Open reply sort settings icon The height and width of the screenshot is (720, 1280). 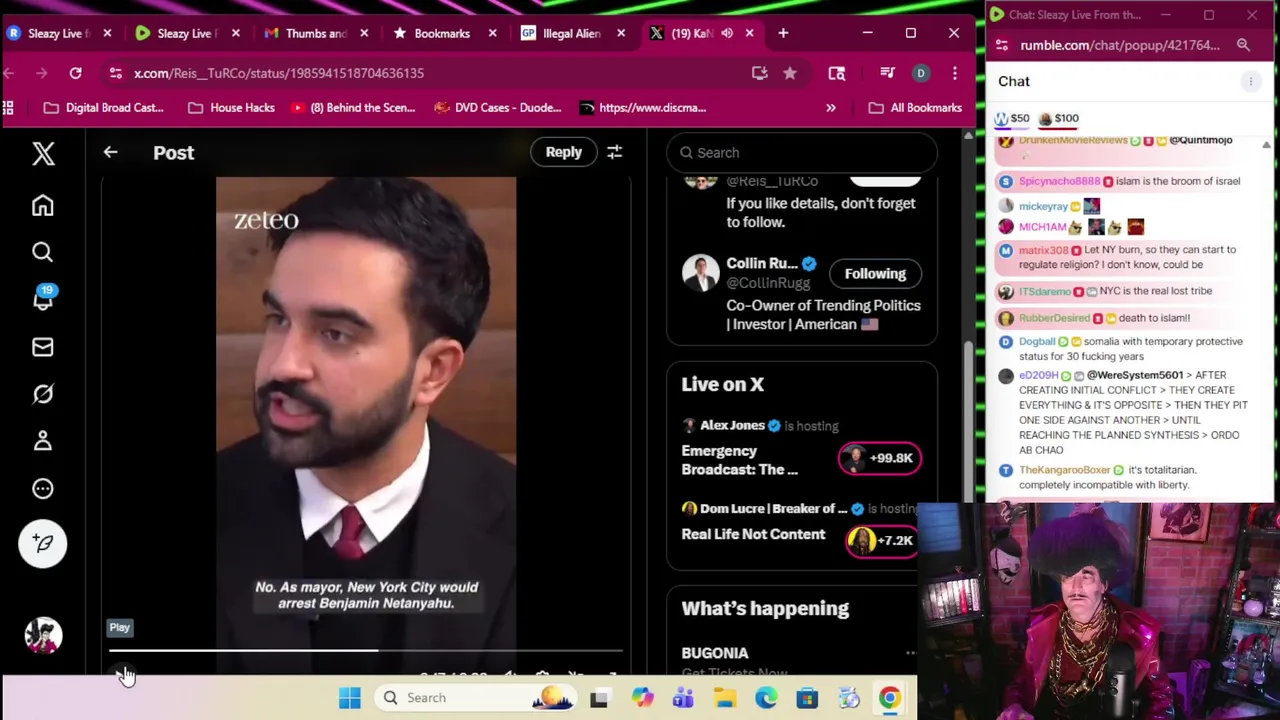(x=614, y=152)
